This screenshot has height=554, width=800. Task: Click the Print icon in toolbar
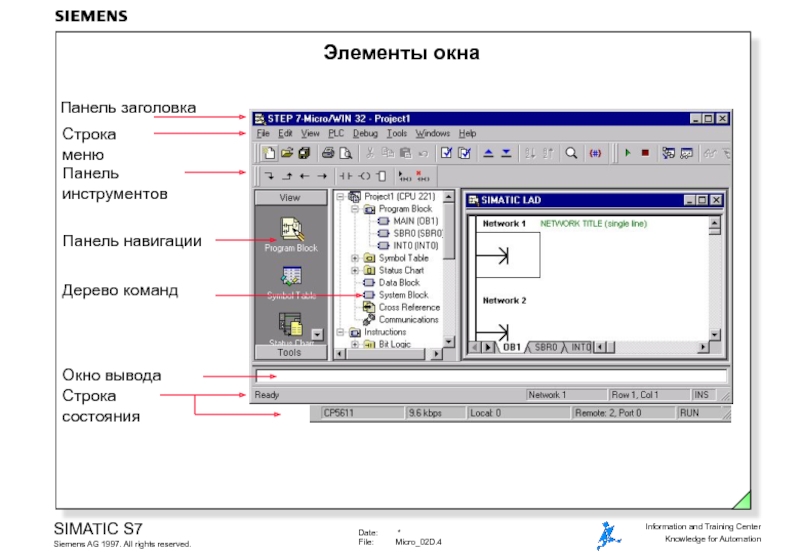(x=327, y=153)
